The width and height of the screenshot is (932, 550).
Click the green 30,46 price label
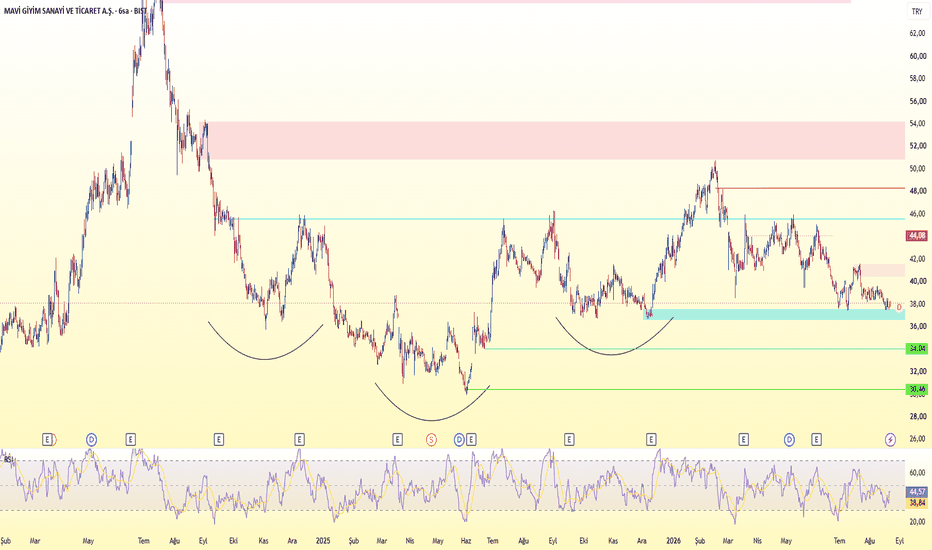917,389
